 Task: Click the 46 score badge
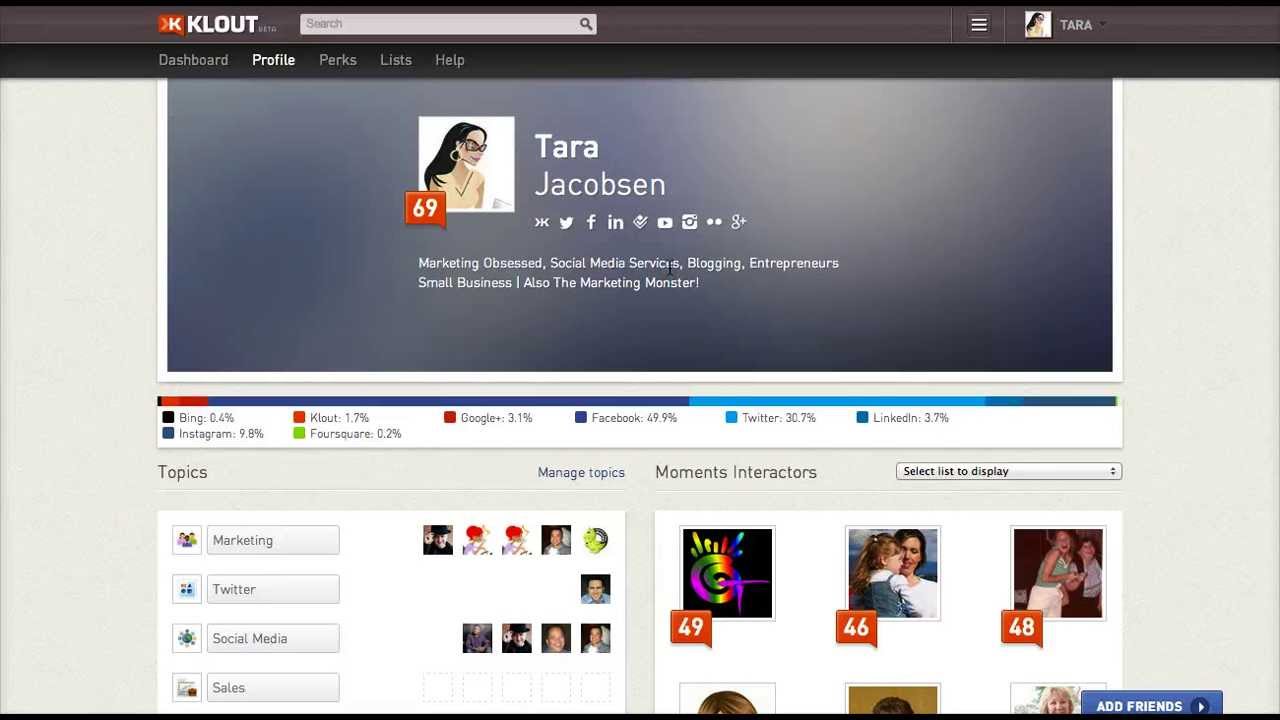[x=856, y=627]
